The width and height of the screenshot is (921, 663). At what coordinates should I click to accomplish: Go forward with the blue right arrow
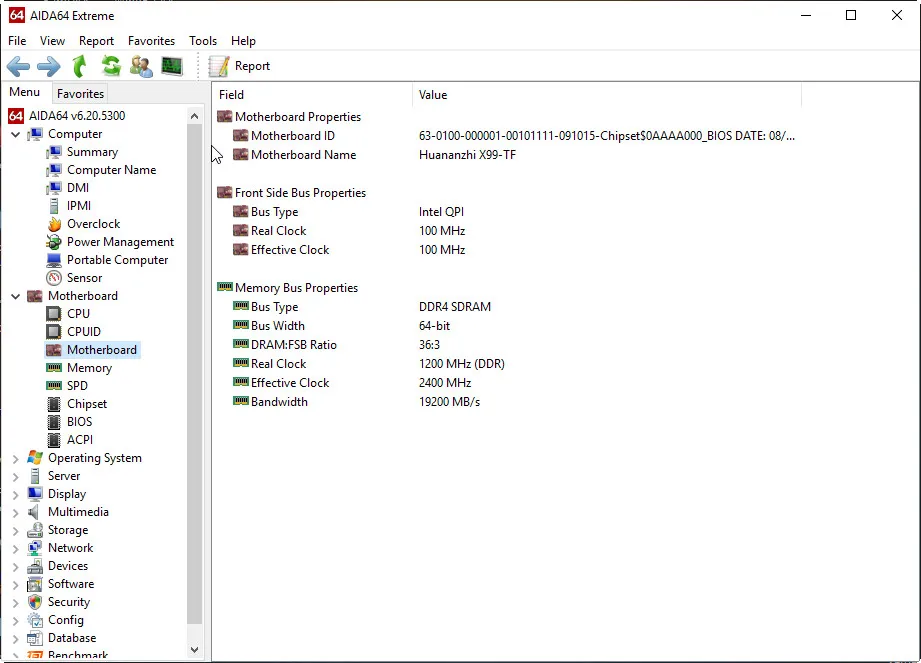pos(48,66)
